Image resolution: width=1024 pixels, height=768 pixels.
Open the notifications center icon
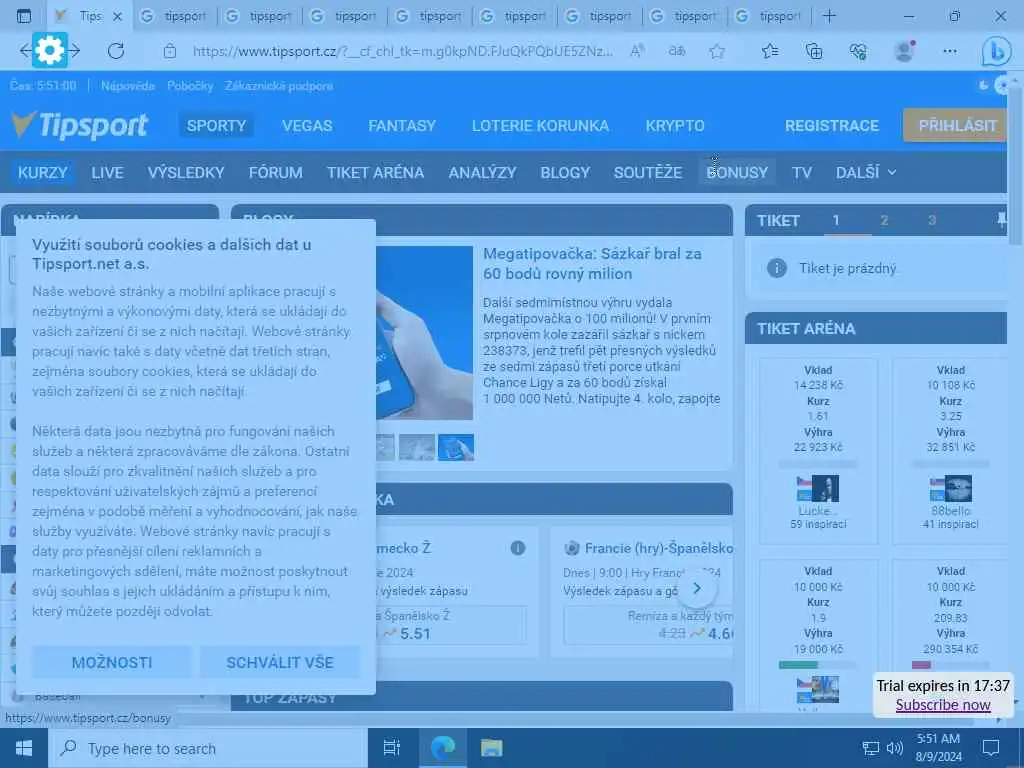[x=991, y=748]
